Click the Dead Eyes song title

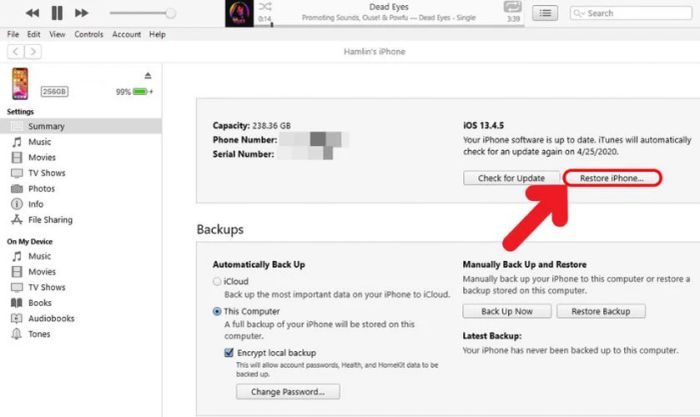389,7
